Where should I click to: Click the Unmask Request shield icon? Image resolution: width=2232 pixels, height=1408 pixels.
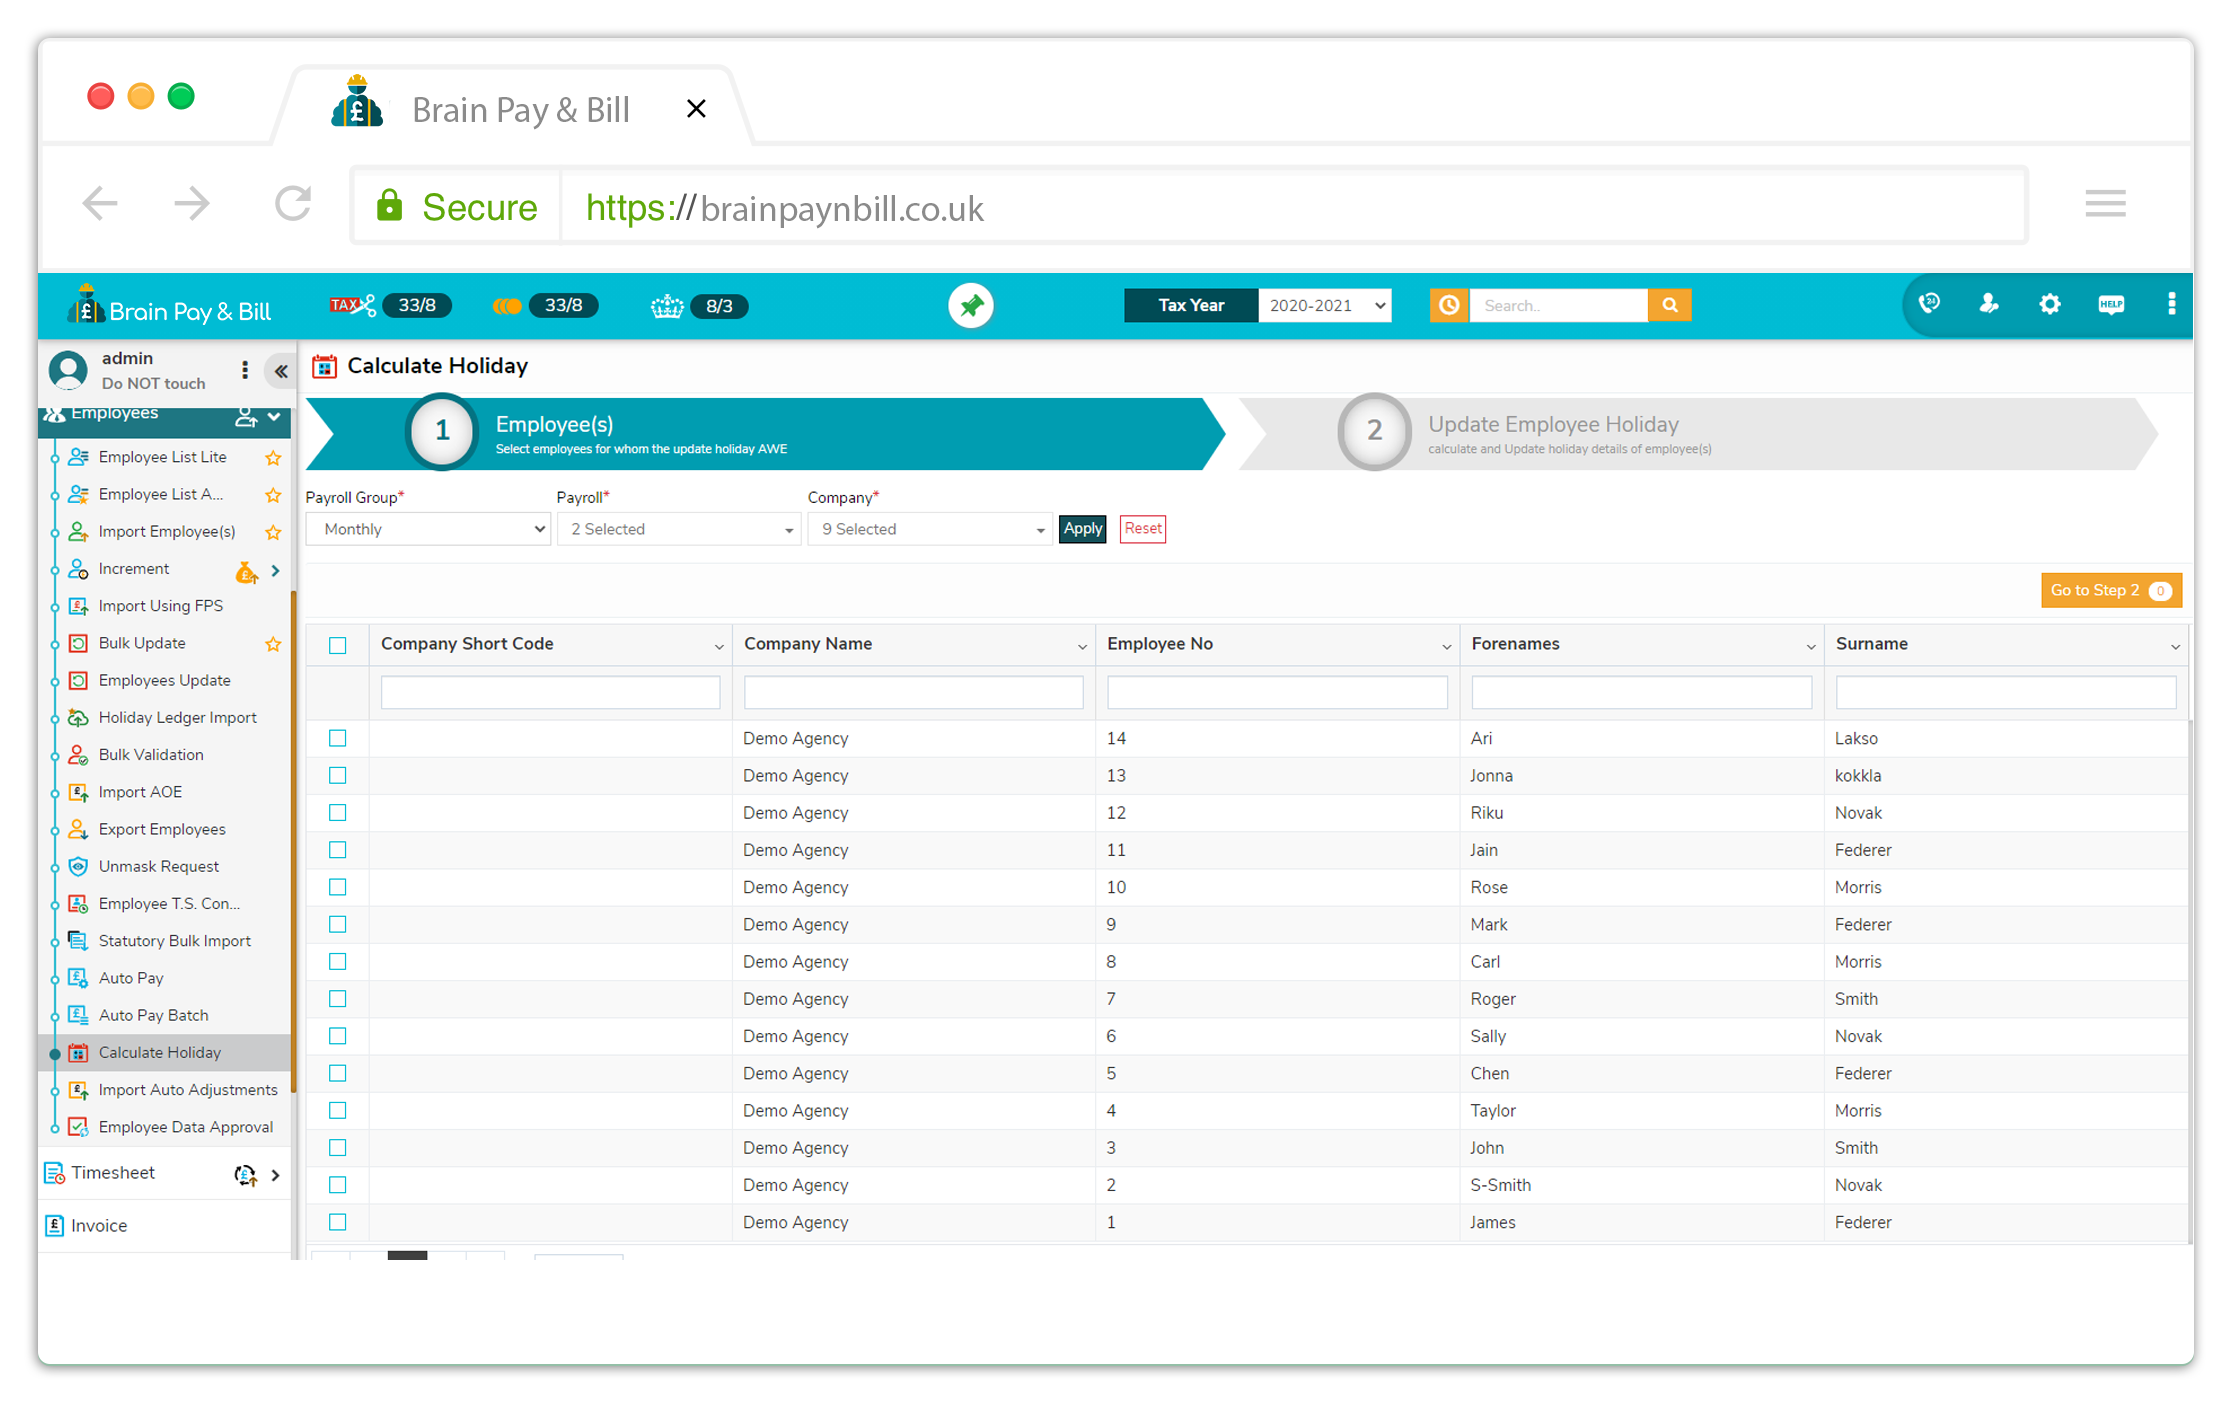[78, 867]
